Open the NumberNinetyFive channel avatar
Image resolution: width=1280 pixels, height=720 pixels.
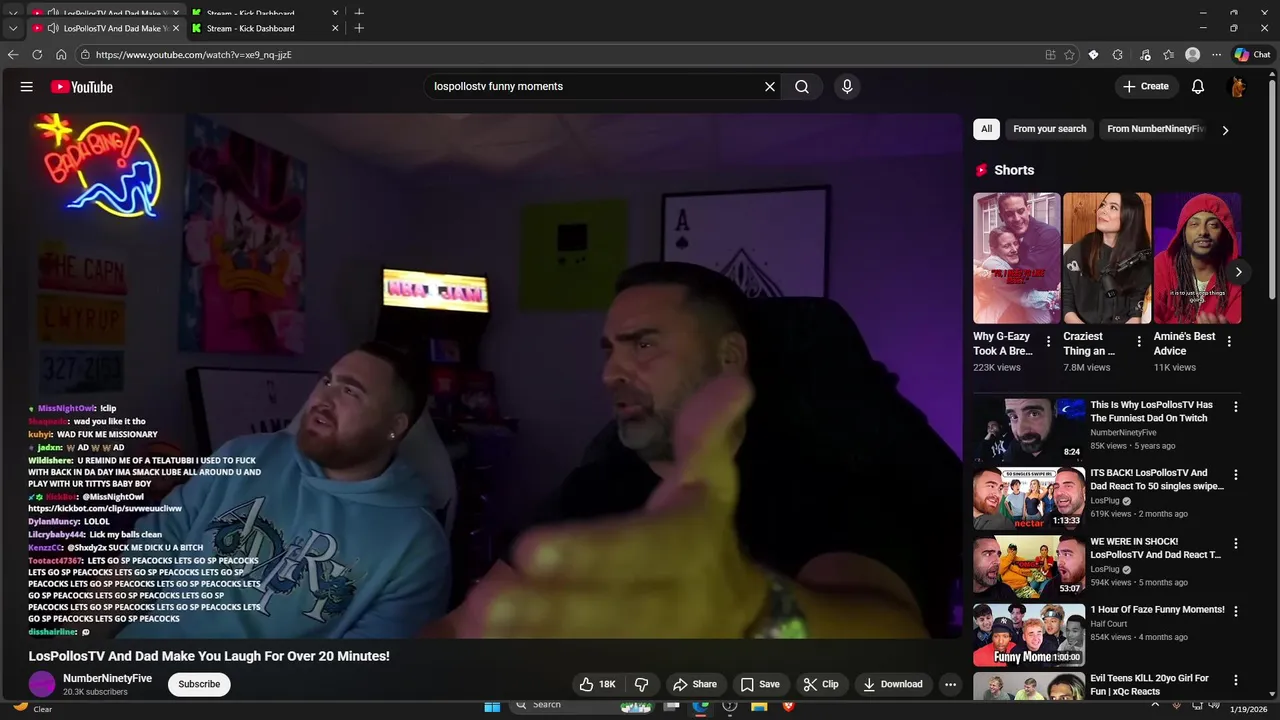[42, 684]
